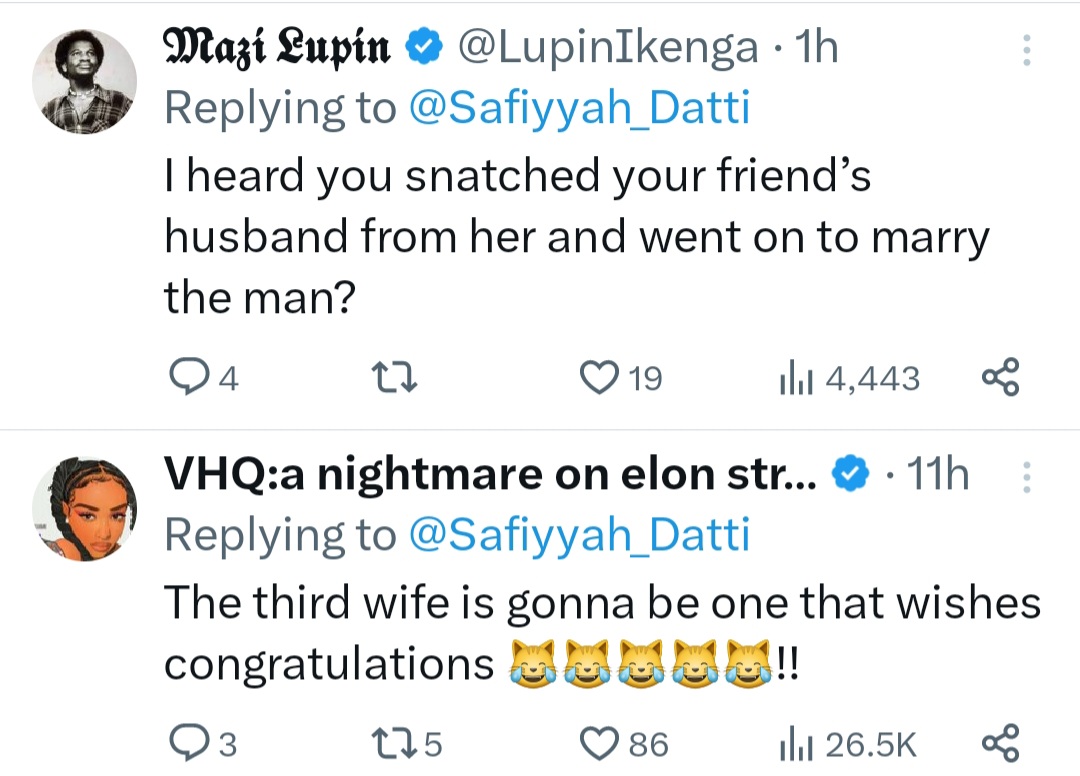Share Mazi Lupin's tweet
Viewport: 1080px width, 776px height.
tap(1000, 378)
